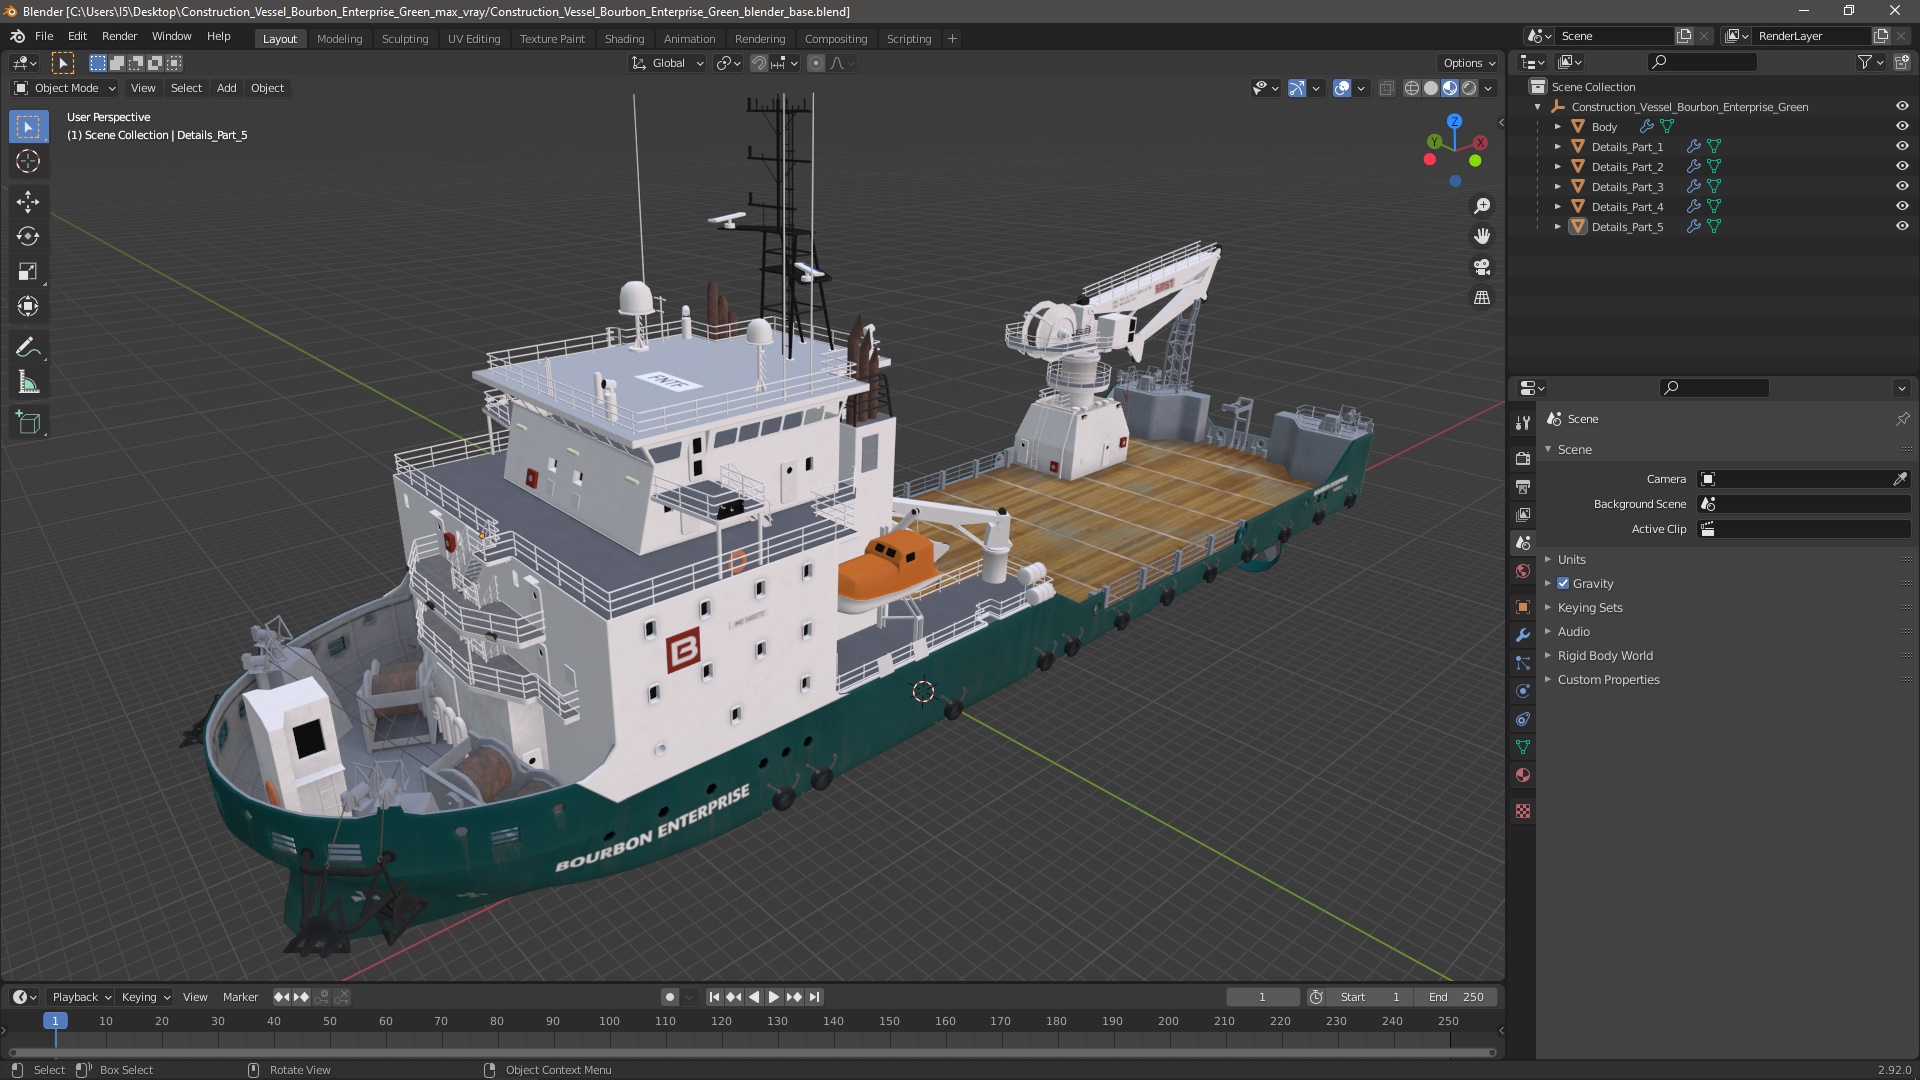
Task: Click the Options button in header
Action: point(1468,62)
